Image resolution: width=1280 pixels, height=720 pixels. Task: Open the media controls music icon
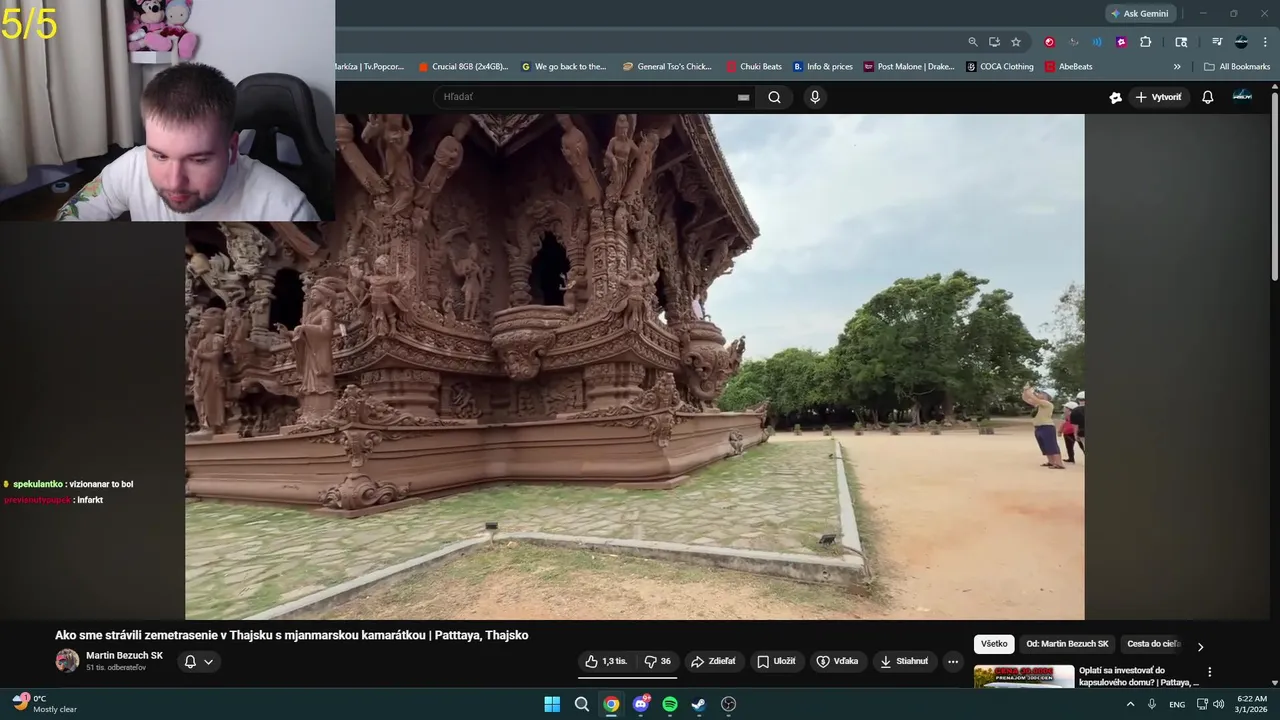[x=1217, y=42]
